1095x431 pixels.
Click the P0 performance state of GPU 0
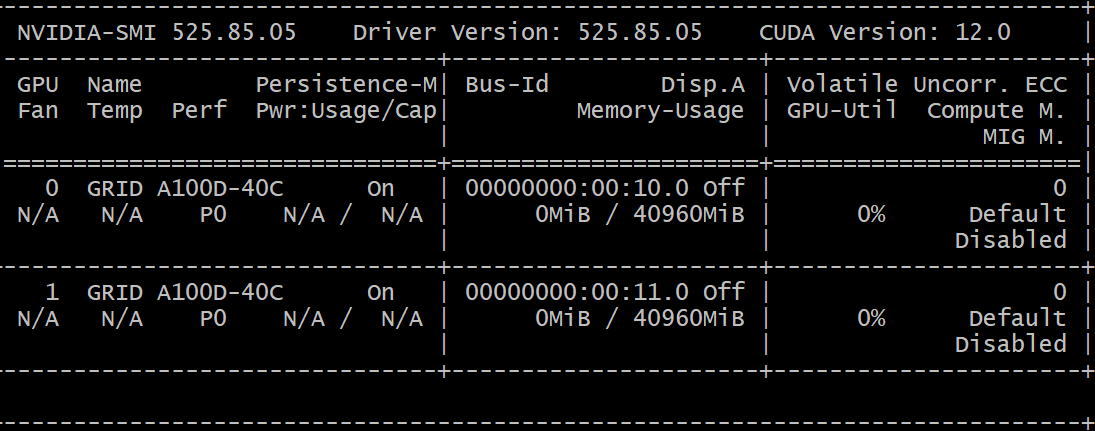click(212, 214)
